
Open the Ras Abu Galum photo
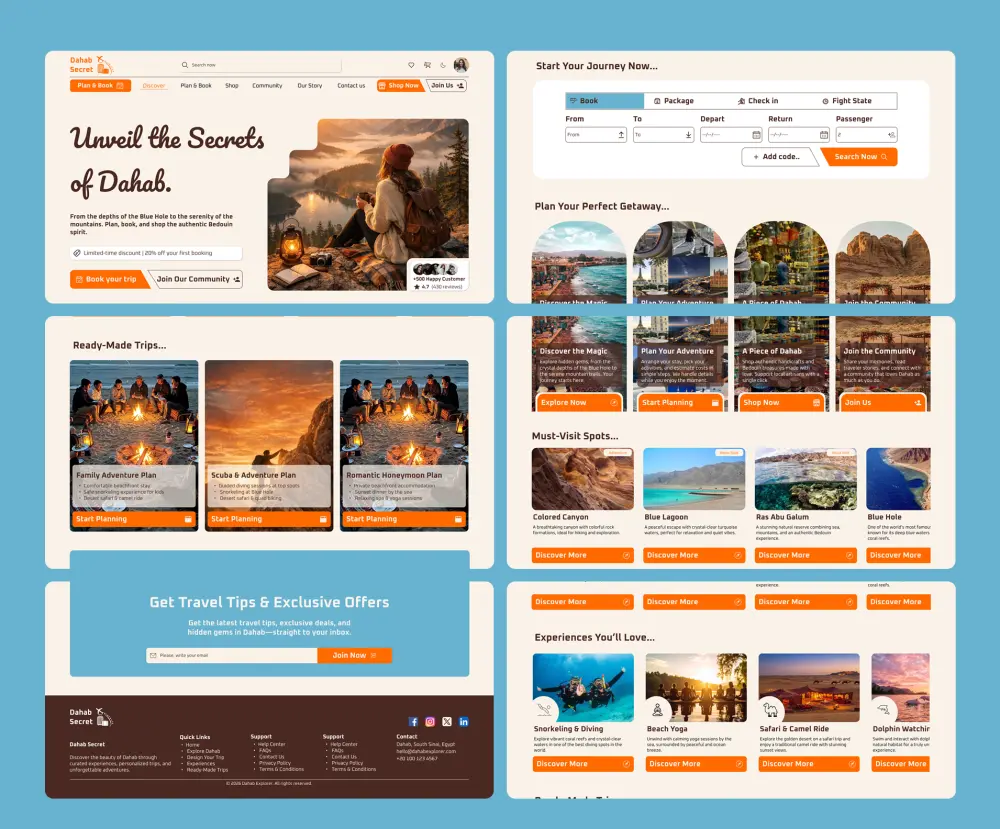click(x=805, y=478)
